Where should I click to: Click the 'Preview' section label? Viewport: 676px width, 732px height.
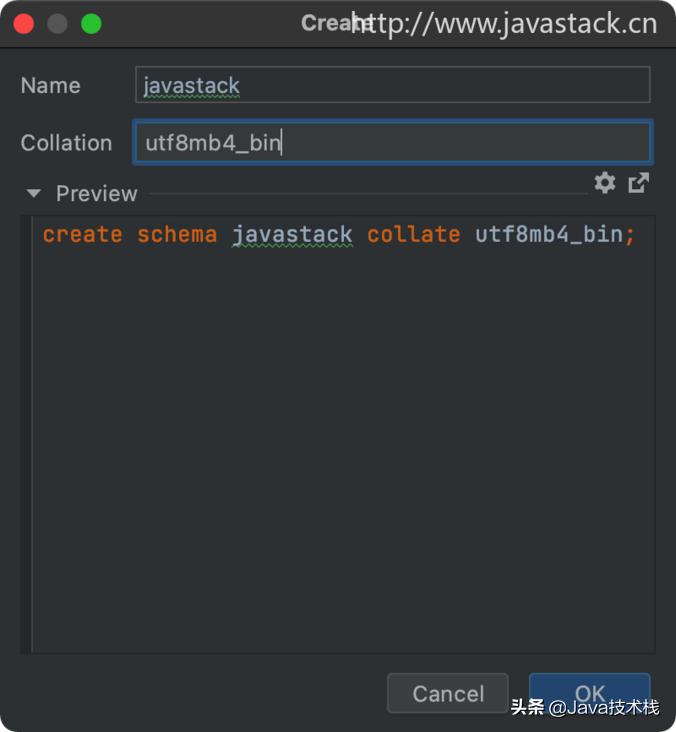(97, 193)
